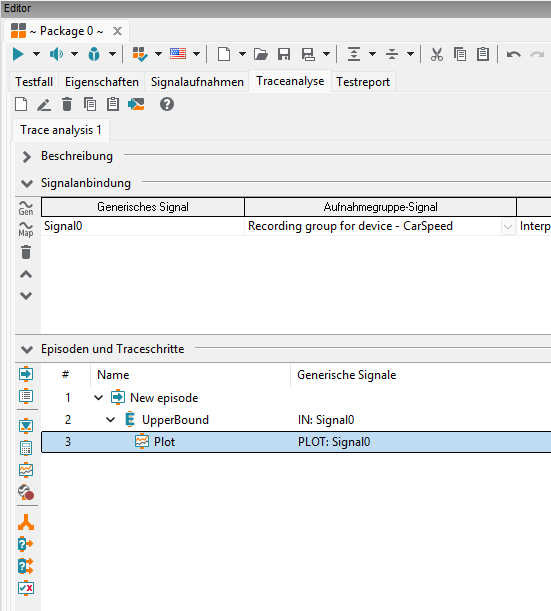Undo the last action

tap(514, 54)
